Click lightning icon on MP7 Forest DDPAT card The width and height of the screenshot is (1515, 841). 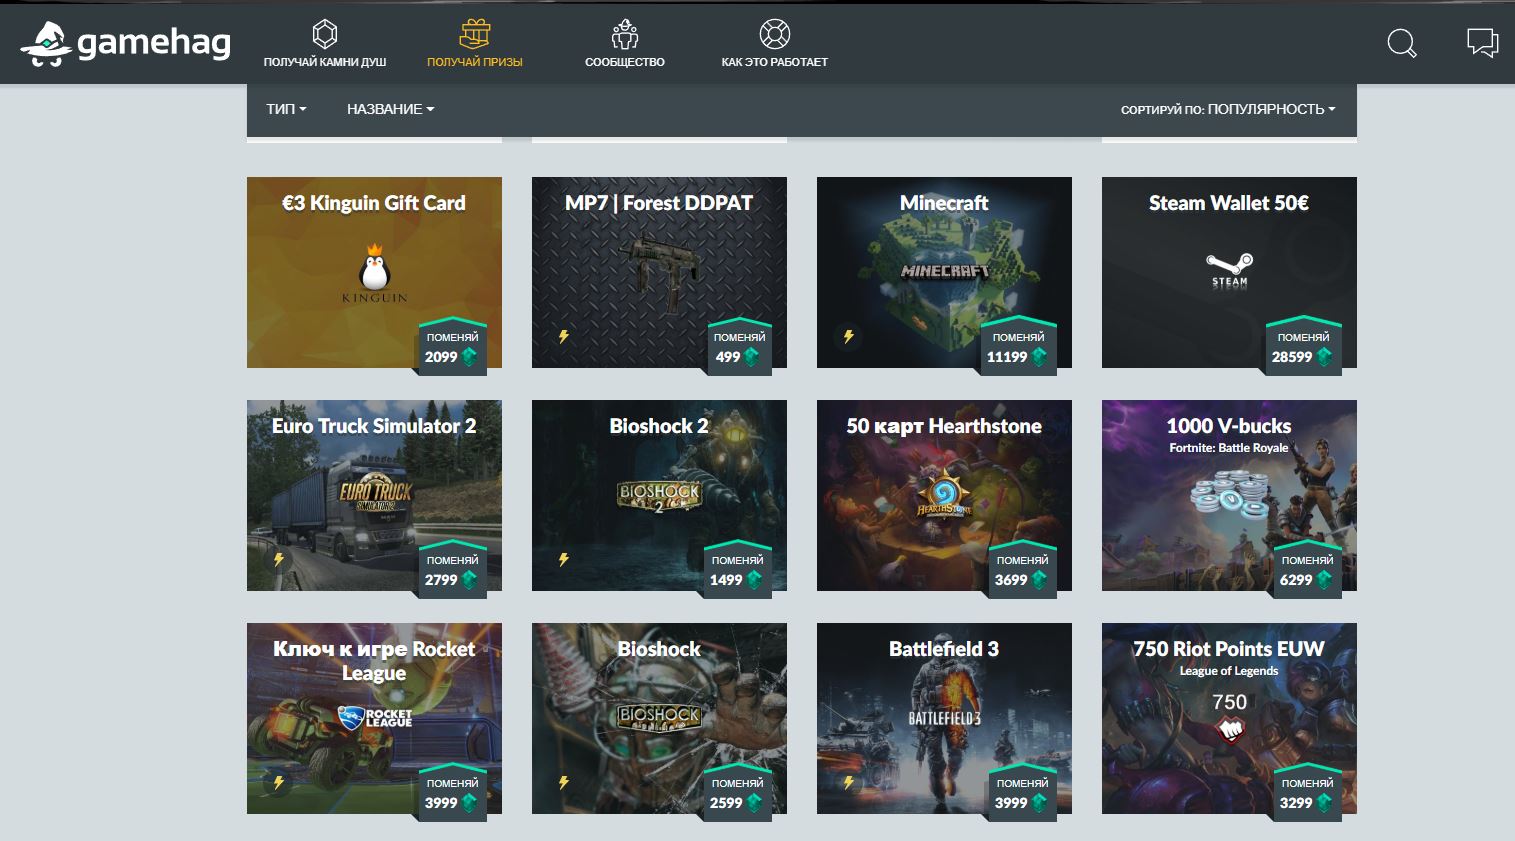pos(564,337)
